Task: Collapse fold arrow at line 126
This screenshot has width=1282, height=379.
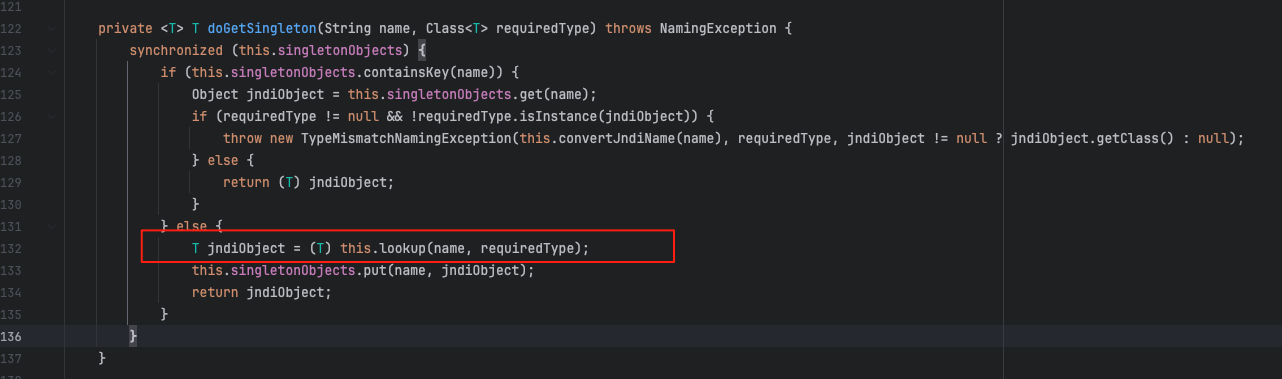Action: tap(52, 116)
